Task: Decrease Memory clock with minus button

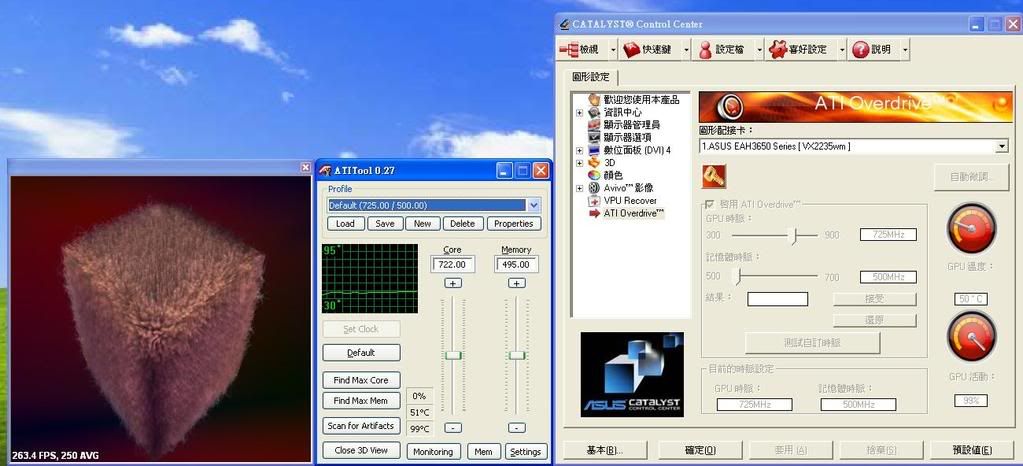Action: coord(517,428)
